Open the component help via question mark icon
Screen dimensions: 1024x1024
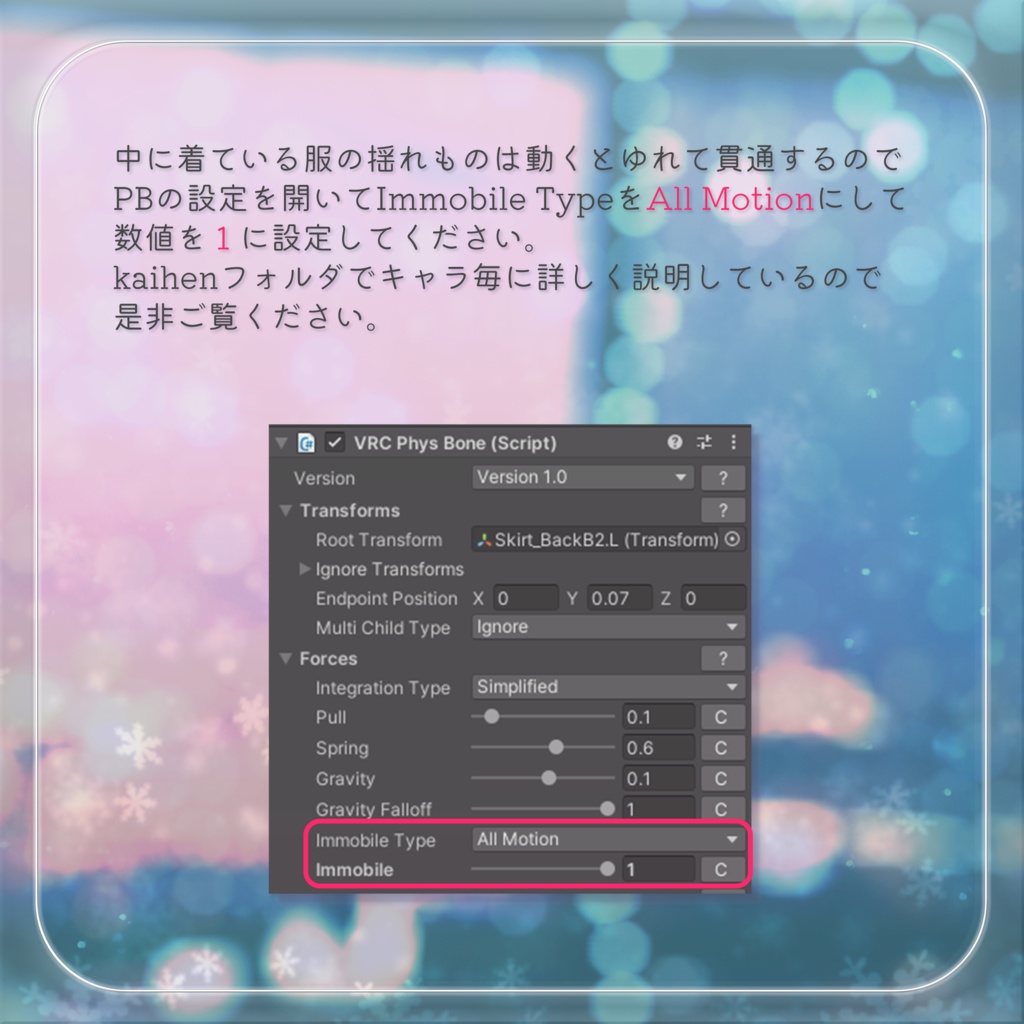click(676, 443)
